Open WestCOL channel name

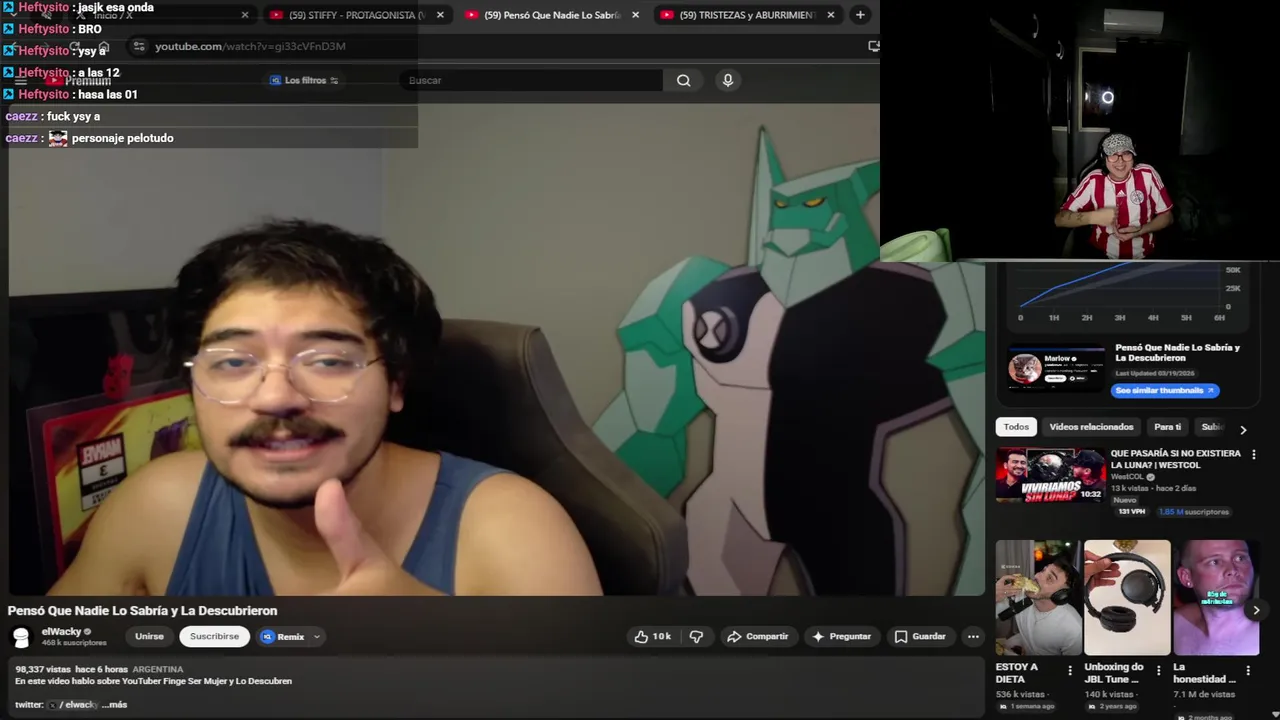(1127, 477)
